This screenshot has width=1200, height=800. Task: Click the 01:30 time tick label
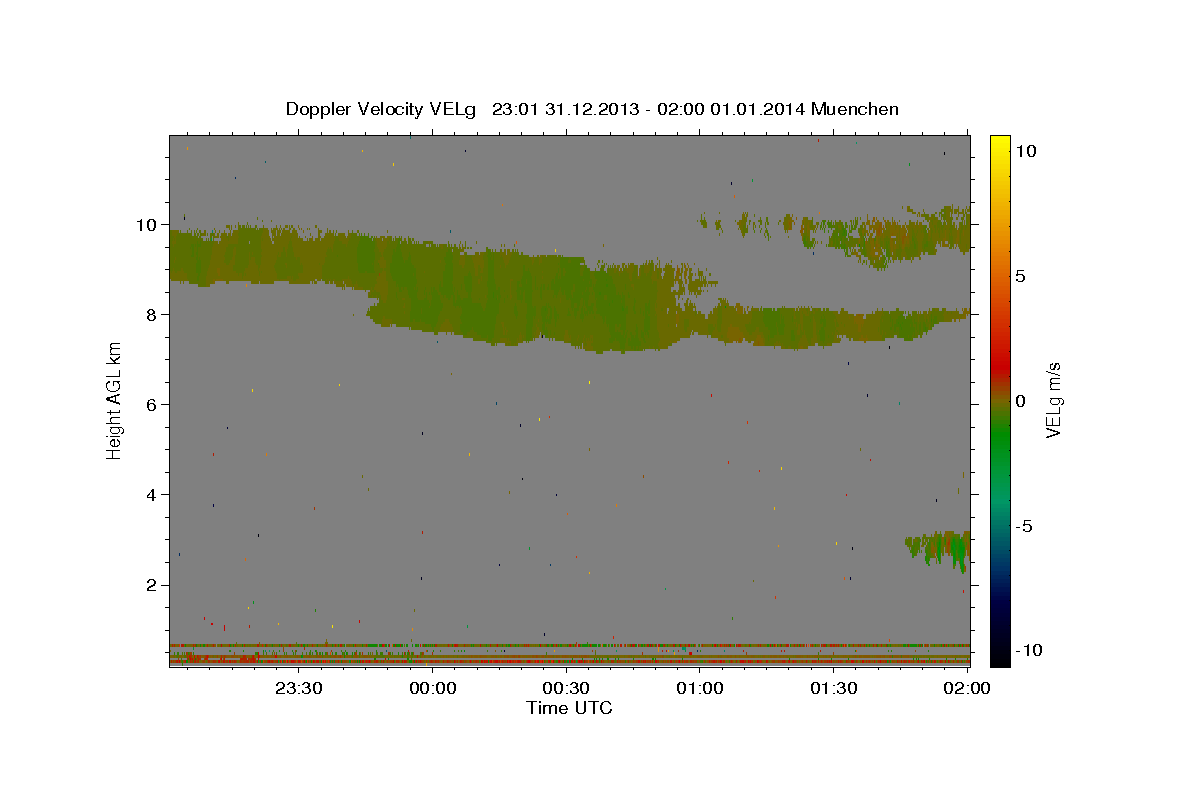click(x=834, y=689)
